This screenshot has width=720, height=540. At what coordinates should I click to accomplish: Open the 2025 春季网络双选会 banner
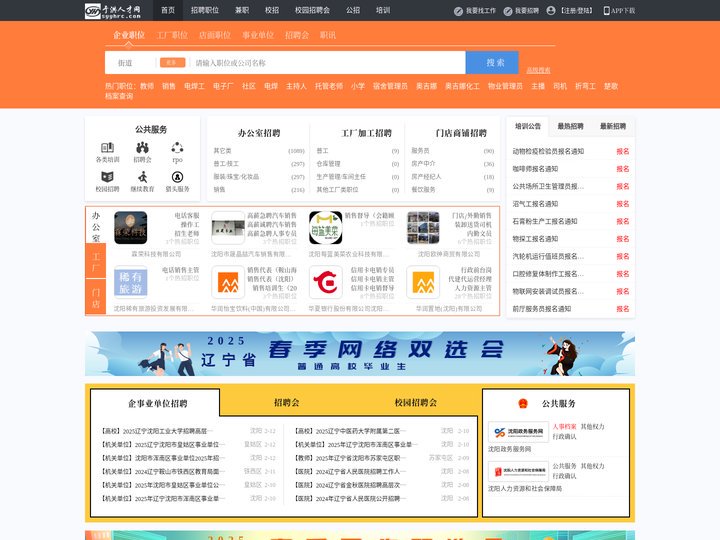click(360, 354)
